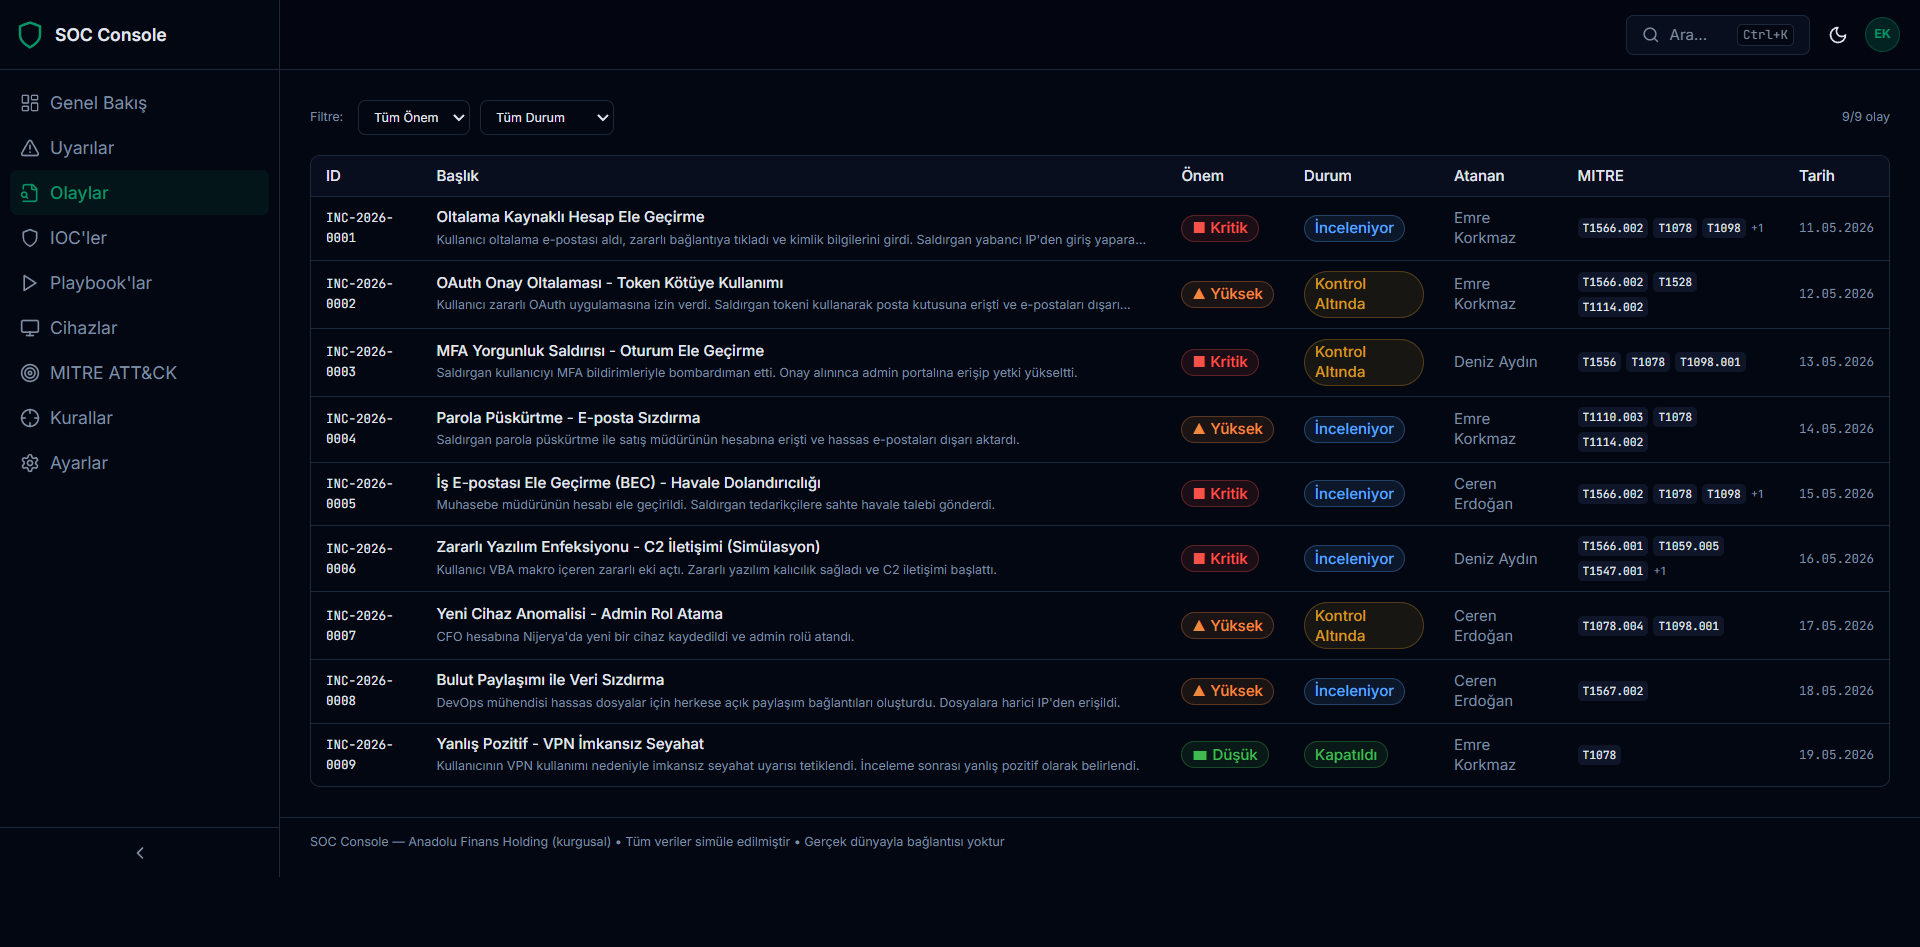Click İnceleniyor status of INC-2026-0001
Viewport: 1920px width, 947px height.
(1354, 228)
